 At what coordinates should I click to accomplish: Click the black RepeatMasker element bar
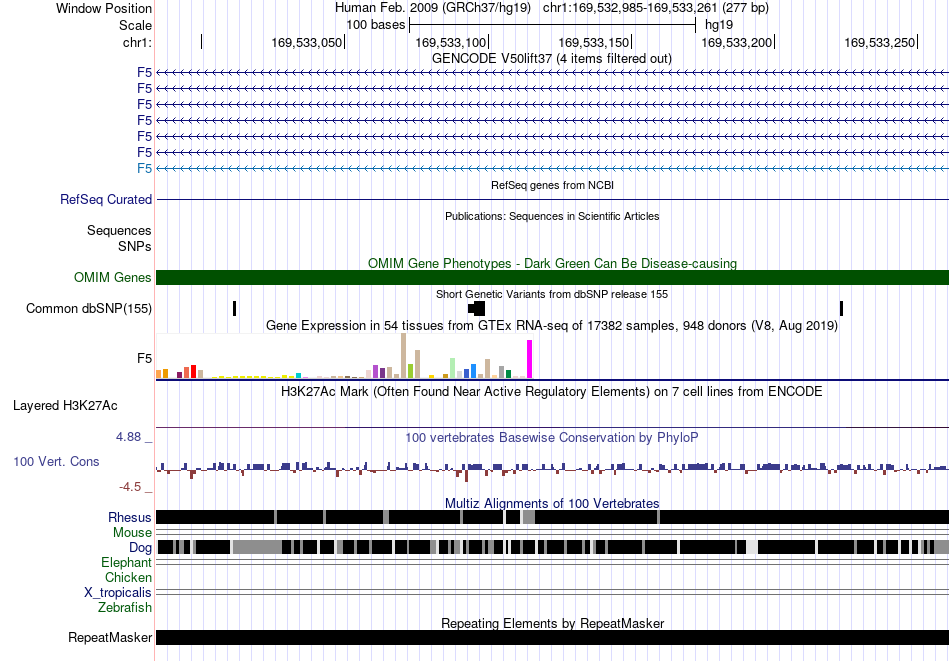coord(553,637)
